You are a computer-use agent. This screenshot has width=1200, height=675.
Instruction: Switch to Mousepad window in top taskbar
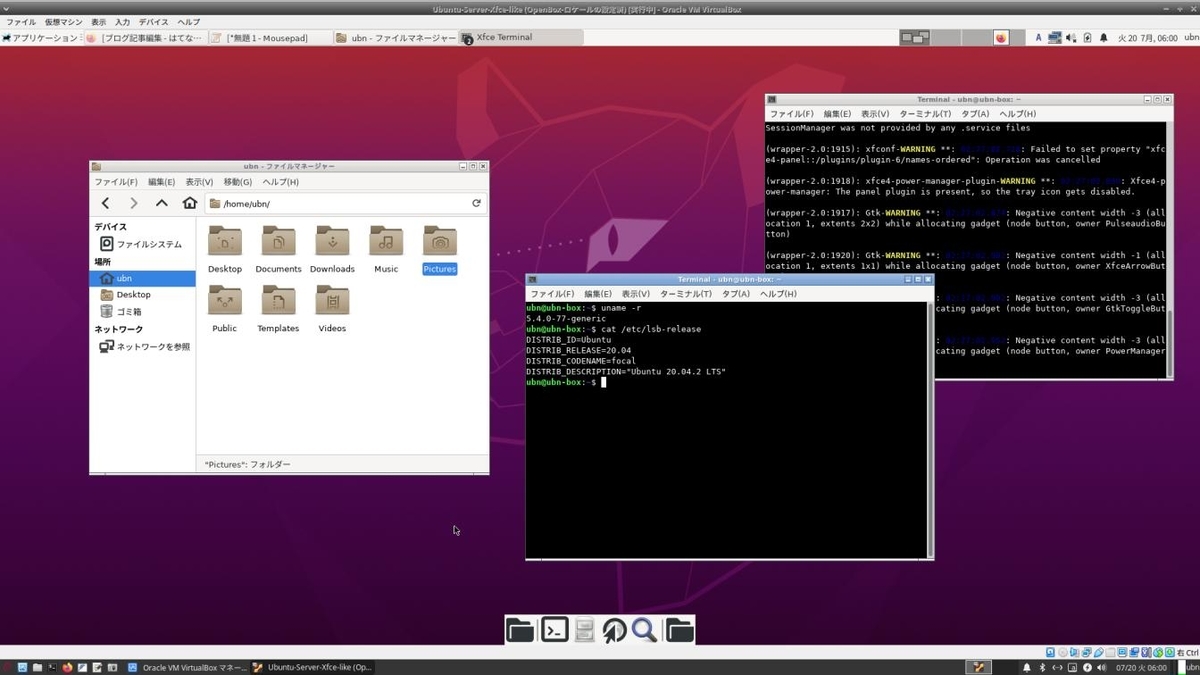pos(266,38)
